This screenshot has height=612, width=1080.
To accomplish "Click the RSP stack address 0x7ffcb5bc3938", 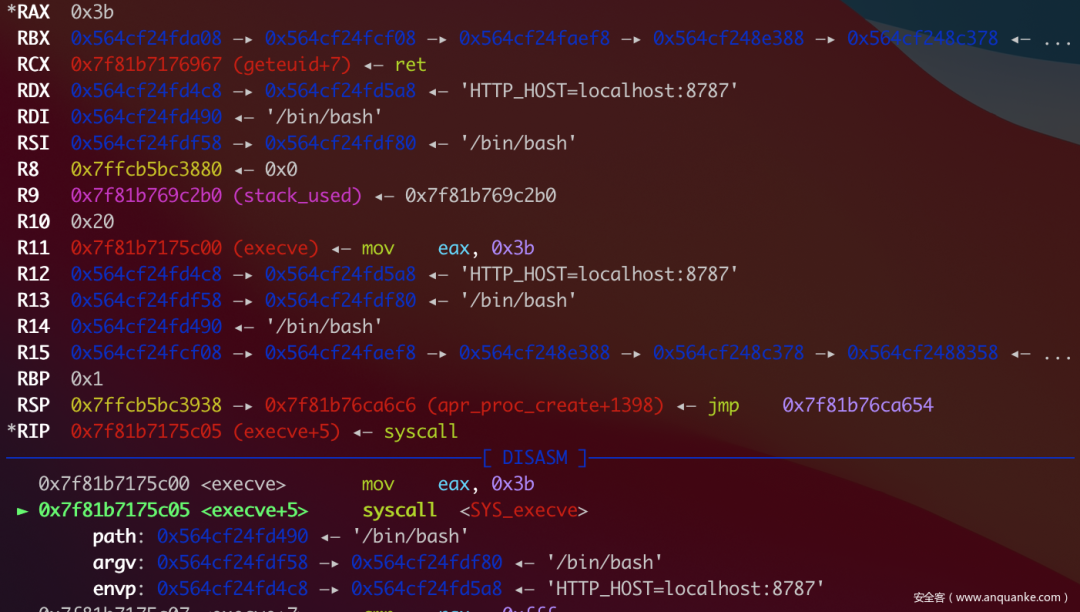I will pos(146,405).
